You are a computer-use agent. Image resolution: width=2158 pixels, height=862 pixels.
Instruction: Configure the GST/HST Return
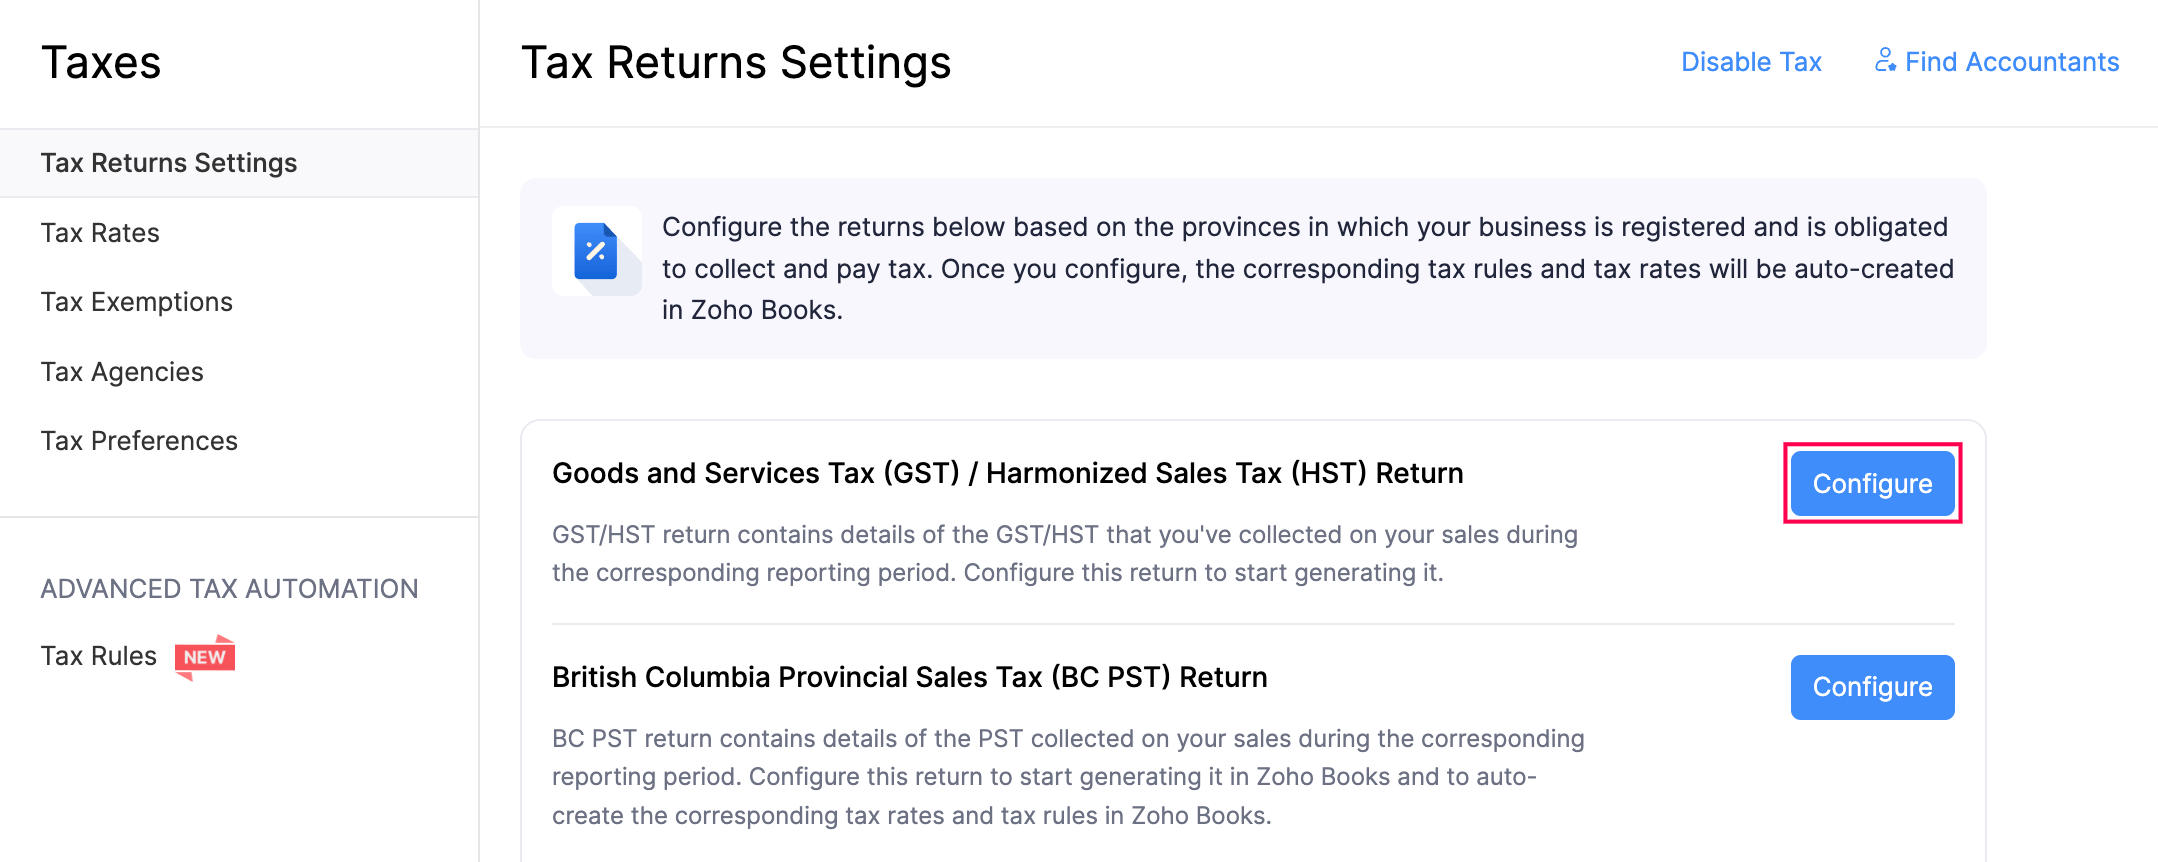[x=1872, y=483]
